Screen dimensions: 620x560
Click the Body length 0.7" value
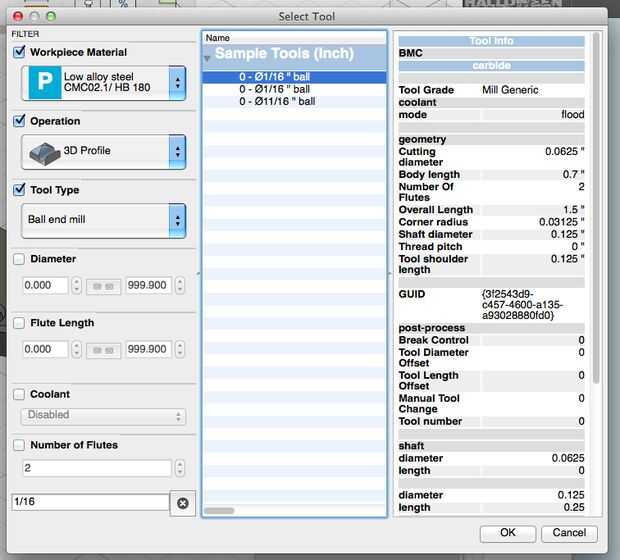(573, 174)
